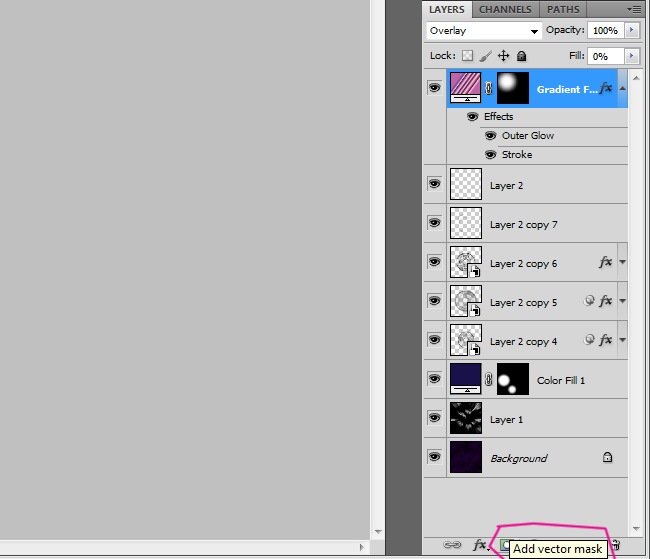Screen dimensions: 650x559
Task: Click fx icon on Gradient Fill layer
Action: pos(606,88)
